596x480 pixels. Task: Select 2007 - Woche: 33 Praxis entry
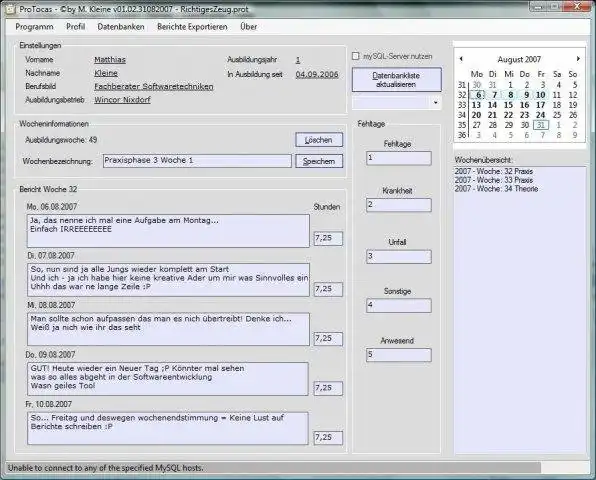click(493, 180)
